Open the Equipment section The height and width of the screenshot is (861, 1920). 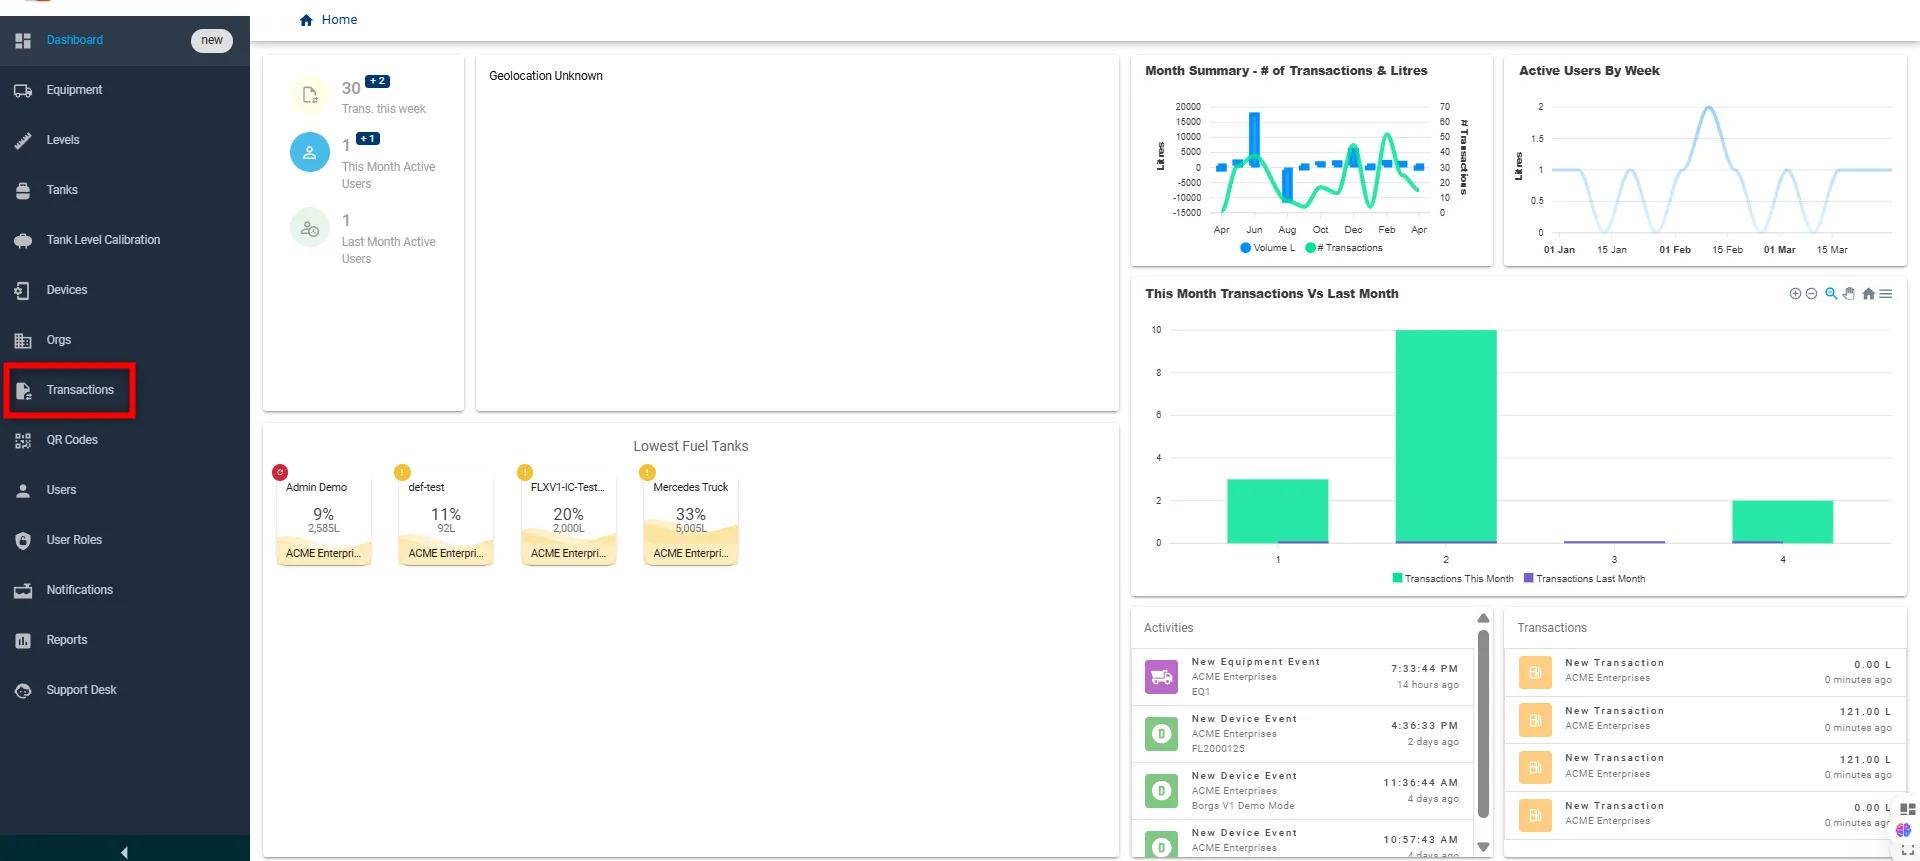click(x=124, y=90)
